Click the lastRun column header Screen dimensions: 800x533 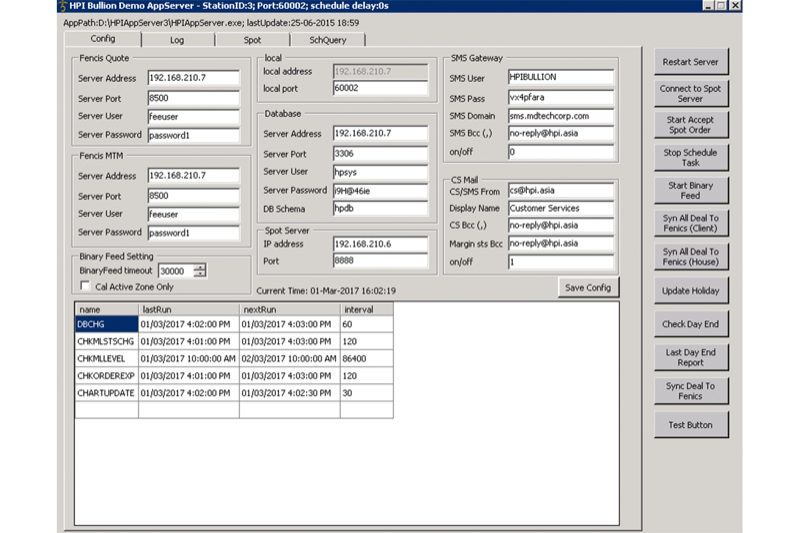point(189,309)
